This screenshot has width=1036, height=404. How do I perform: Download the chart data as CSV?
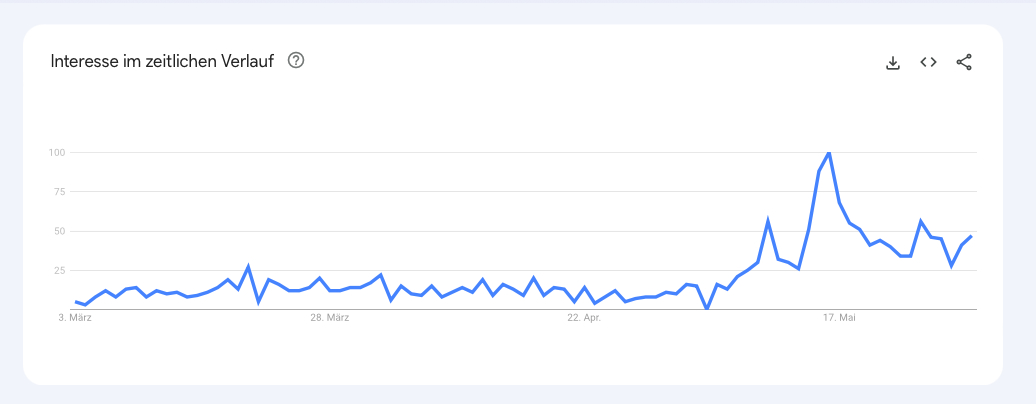pyautogui.click(x=893, y=63)
